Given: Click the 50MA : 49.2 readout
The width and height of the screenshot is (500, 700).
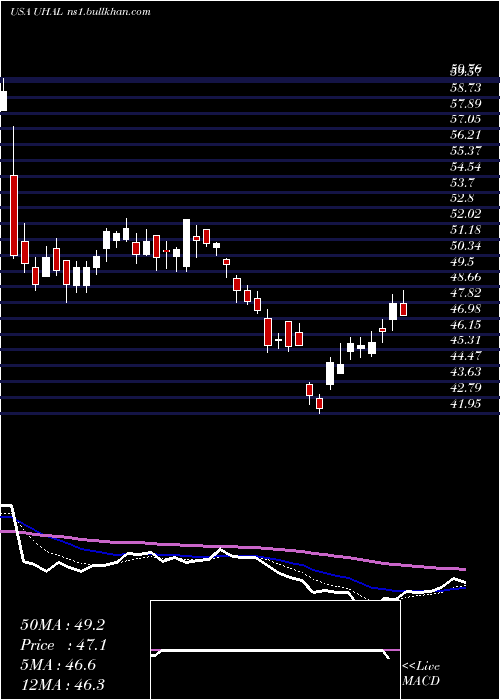Looking at the screenshot, I should (62, 625).
